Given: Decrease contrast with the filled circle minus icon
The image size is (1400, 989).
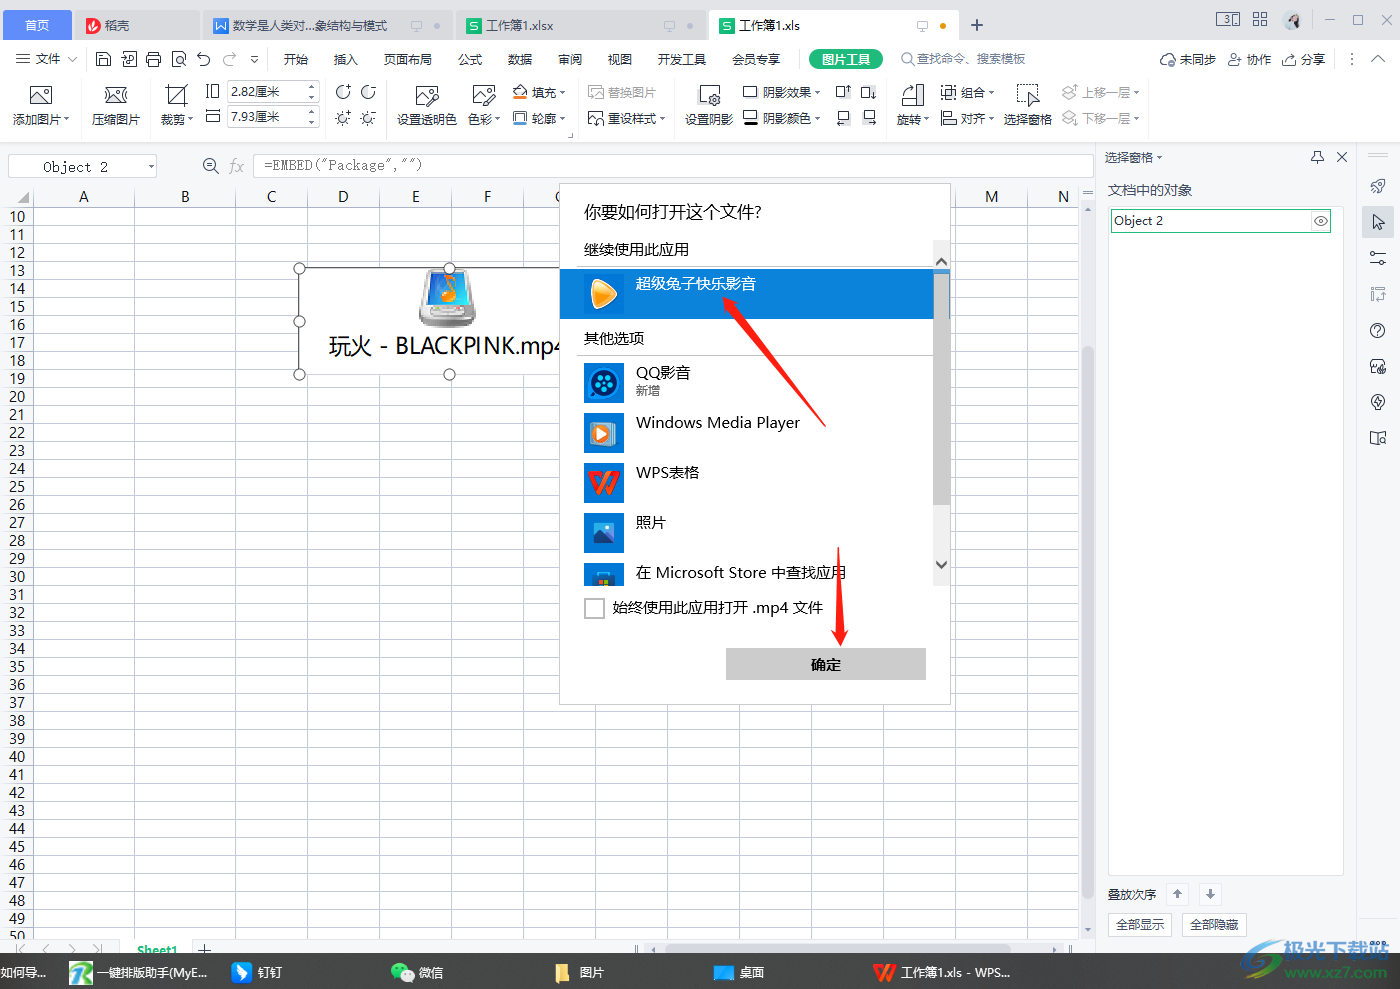Looking at the screenshot, I should coord(368,92).
